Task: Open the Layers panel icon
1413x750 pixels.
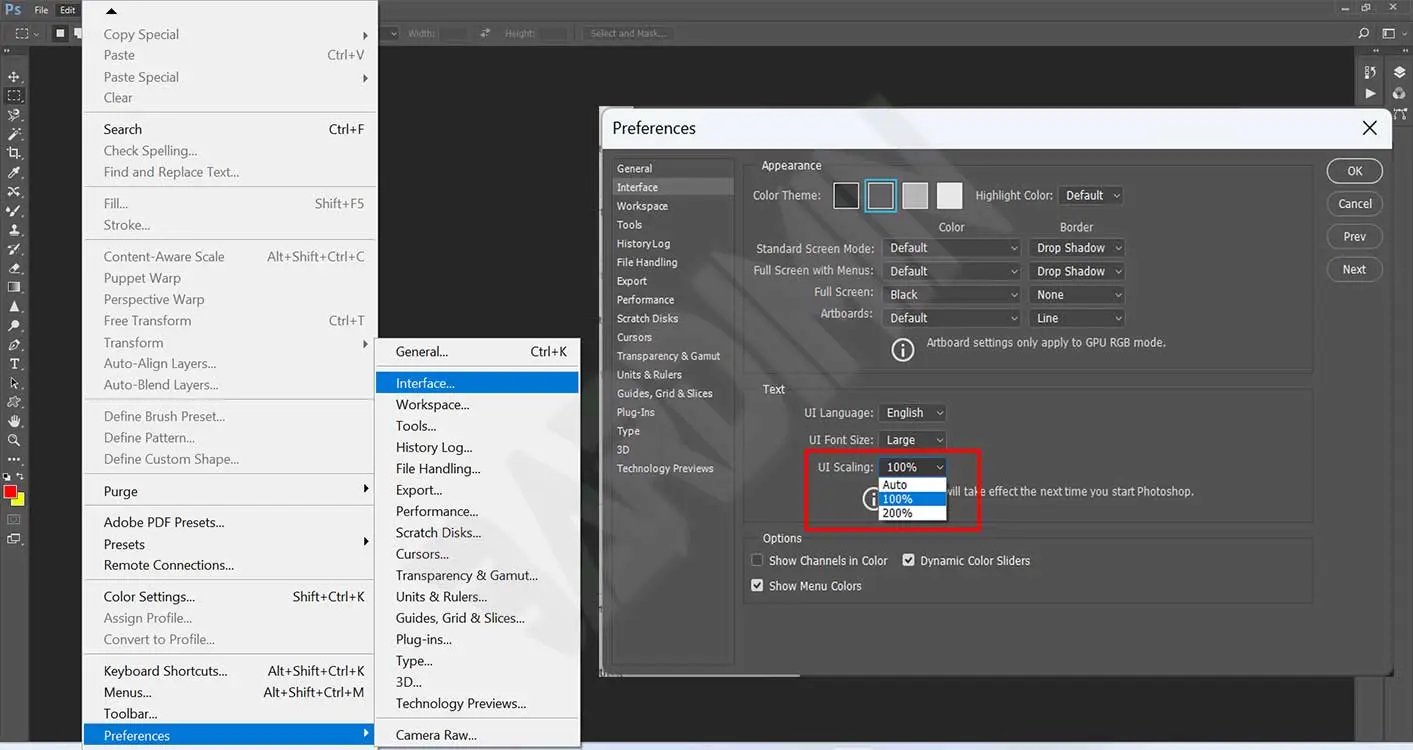Action: pyautogui.click(x=1399, y=73)
